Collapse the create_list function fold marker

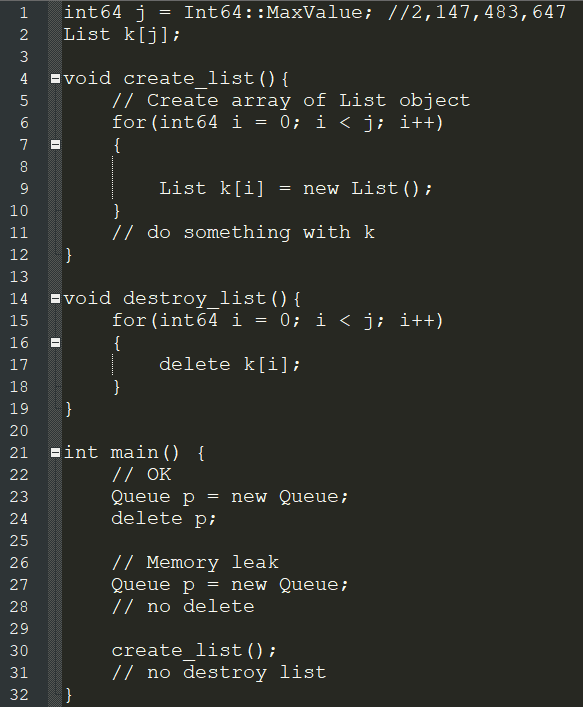pos(55,79)
